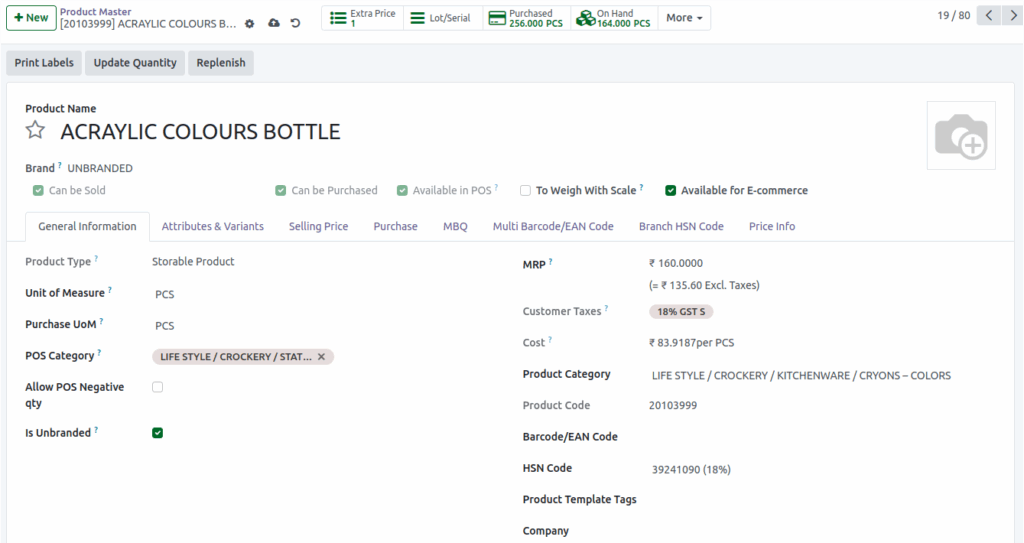Click the Customer Taxes help question mark
Viewport: 1024px width, 543px height.
pos(606,308)
